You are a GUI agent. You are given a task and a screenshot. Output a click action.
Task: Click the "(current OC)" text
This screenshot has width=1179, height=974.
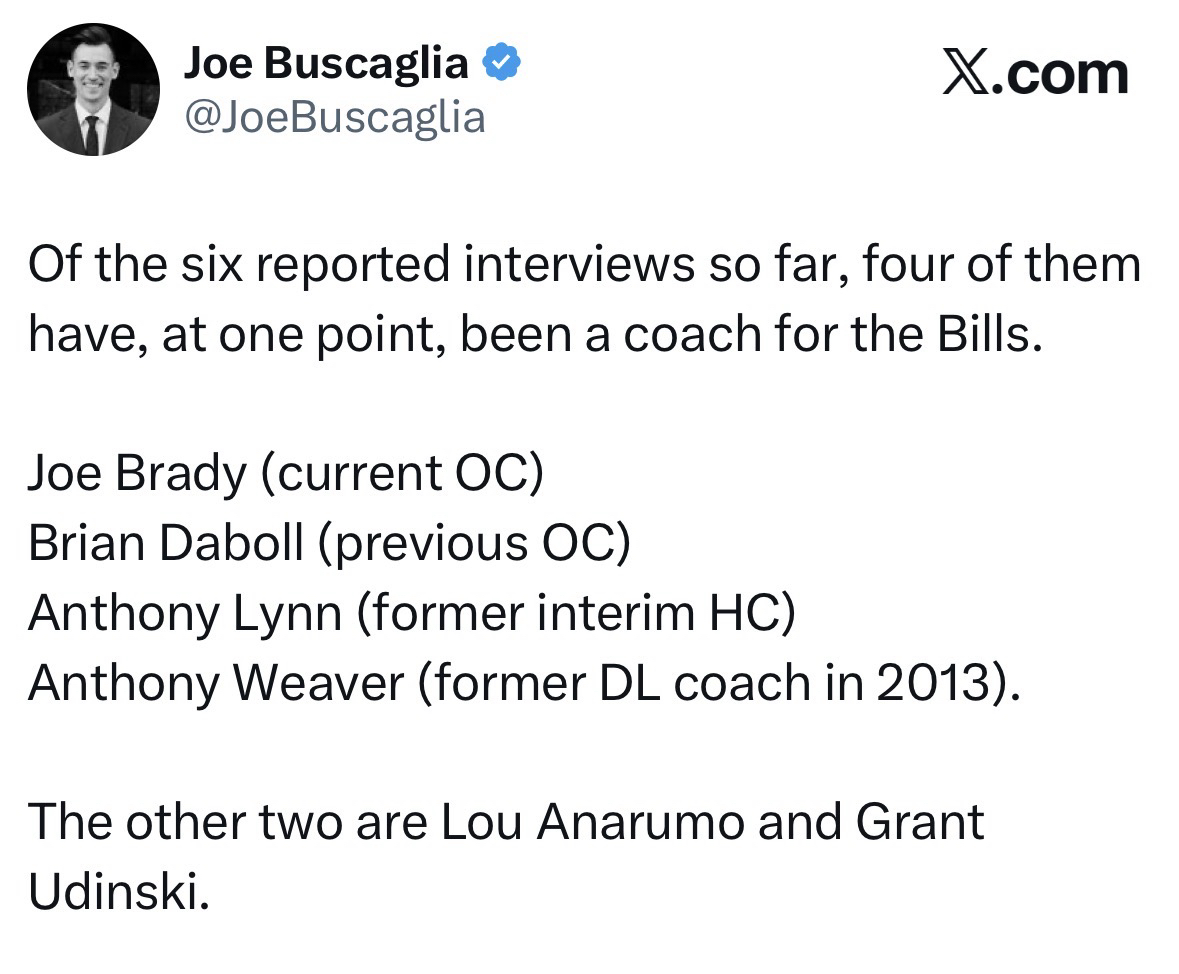pyautogui.click(x=402, y=473)
